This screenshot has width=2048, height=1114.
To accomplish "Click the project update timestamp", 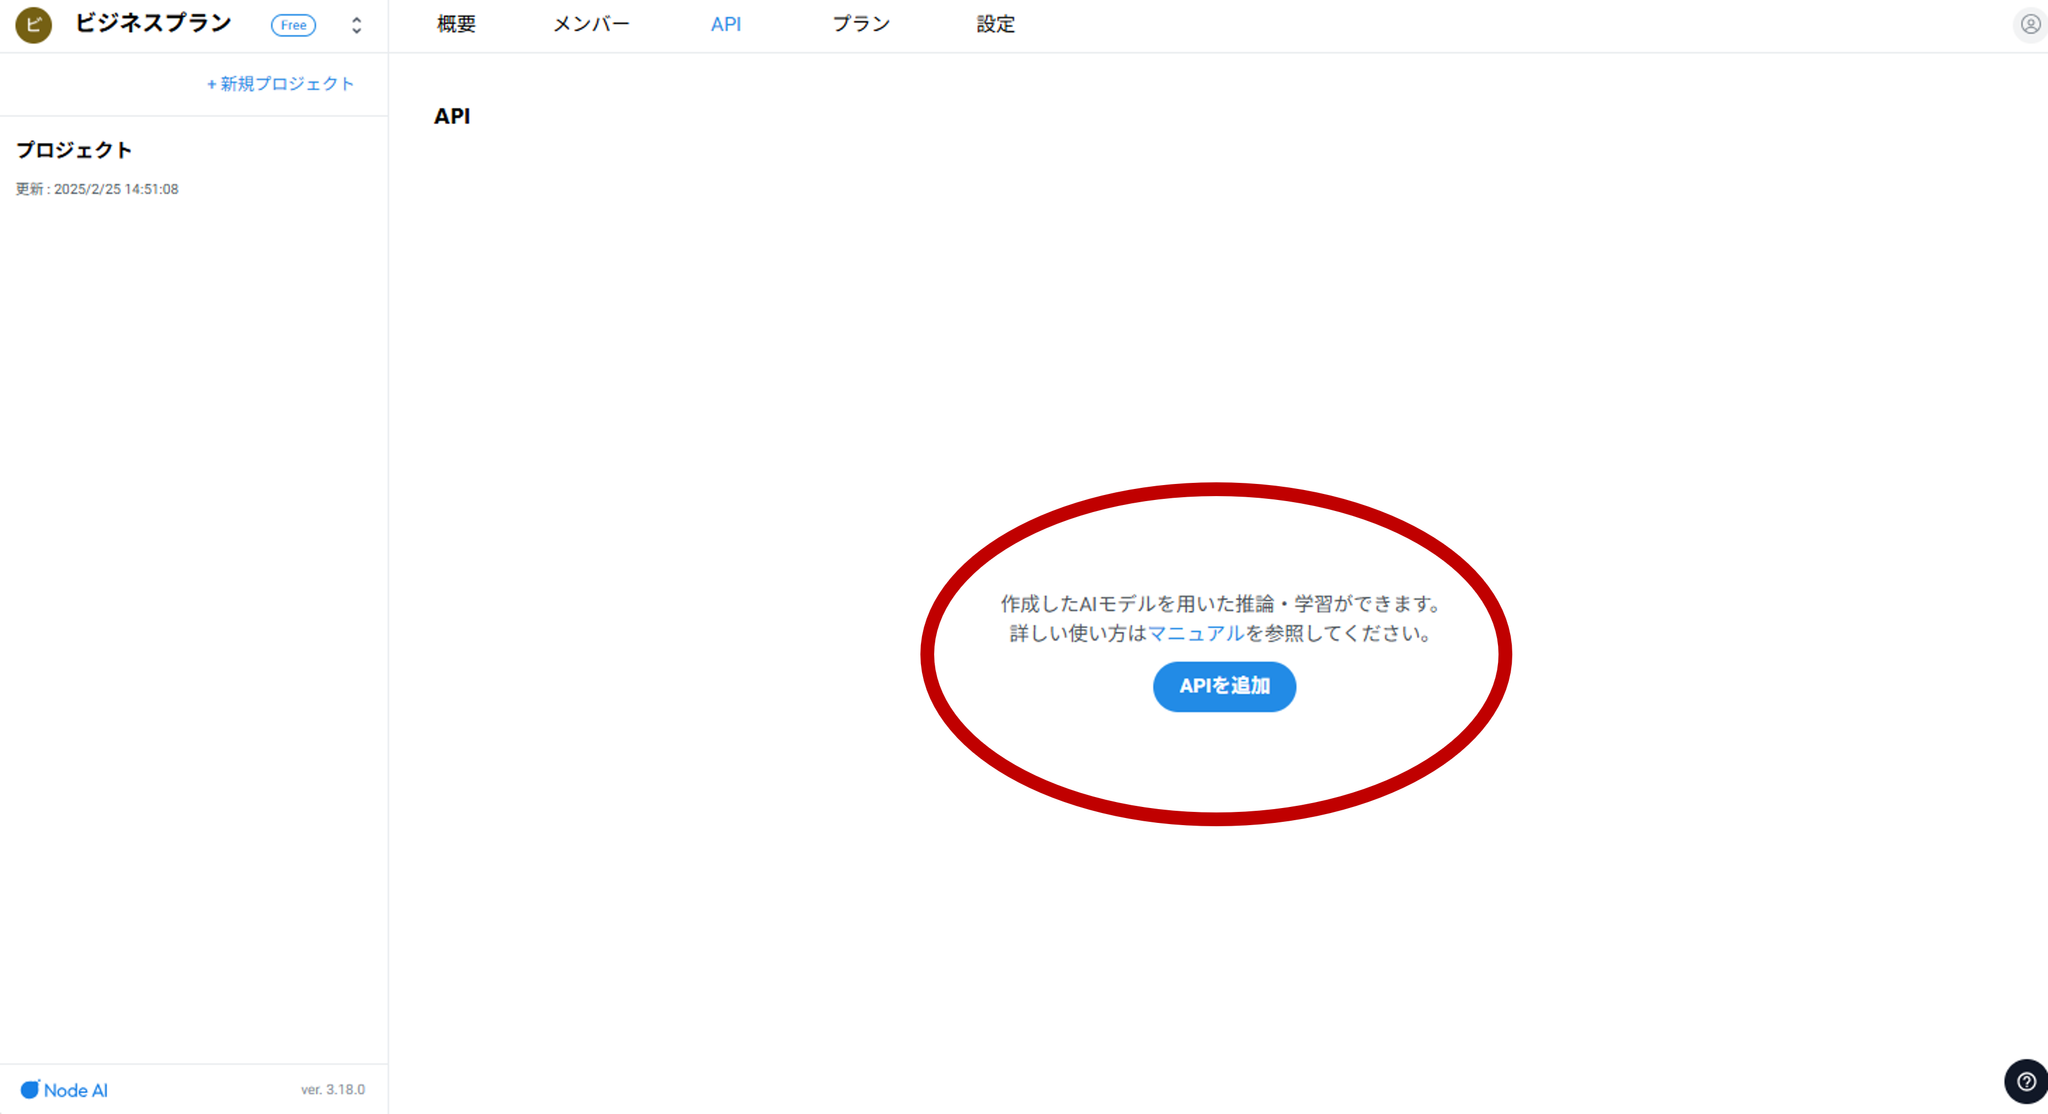I will pyautogui.click(x=97, y=189).
